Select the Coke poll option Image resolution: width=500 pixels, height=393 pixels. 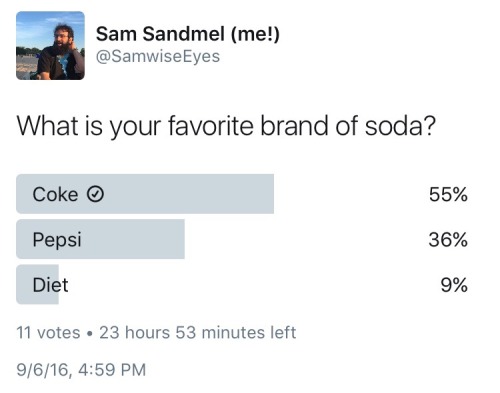coord(242,194)
